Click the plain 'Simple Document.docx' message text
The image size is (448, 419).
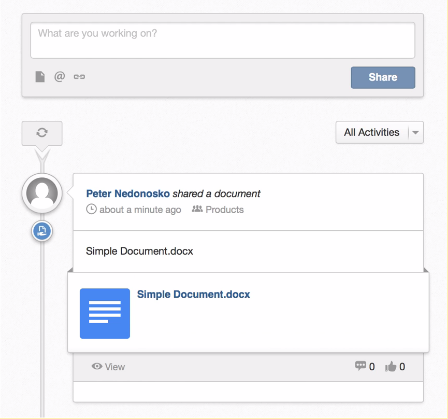pos(140,251)
